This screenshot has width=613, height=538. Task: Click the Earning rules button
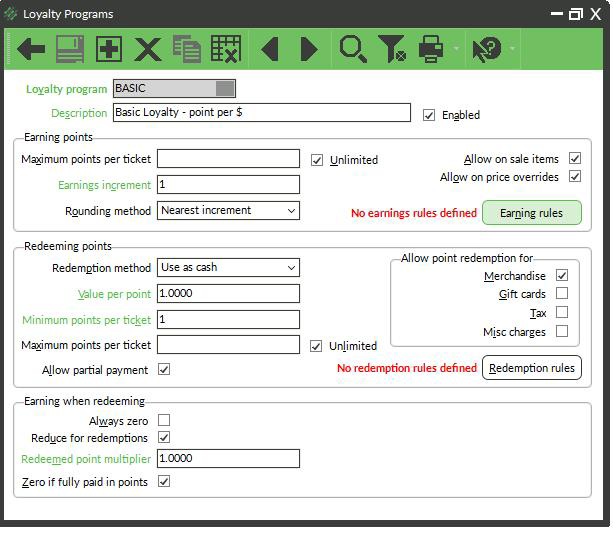tap(532, 213)
